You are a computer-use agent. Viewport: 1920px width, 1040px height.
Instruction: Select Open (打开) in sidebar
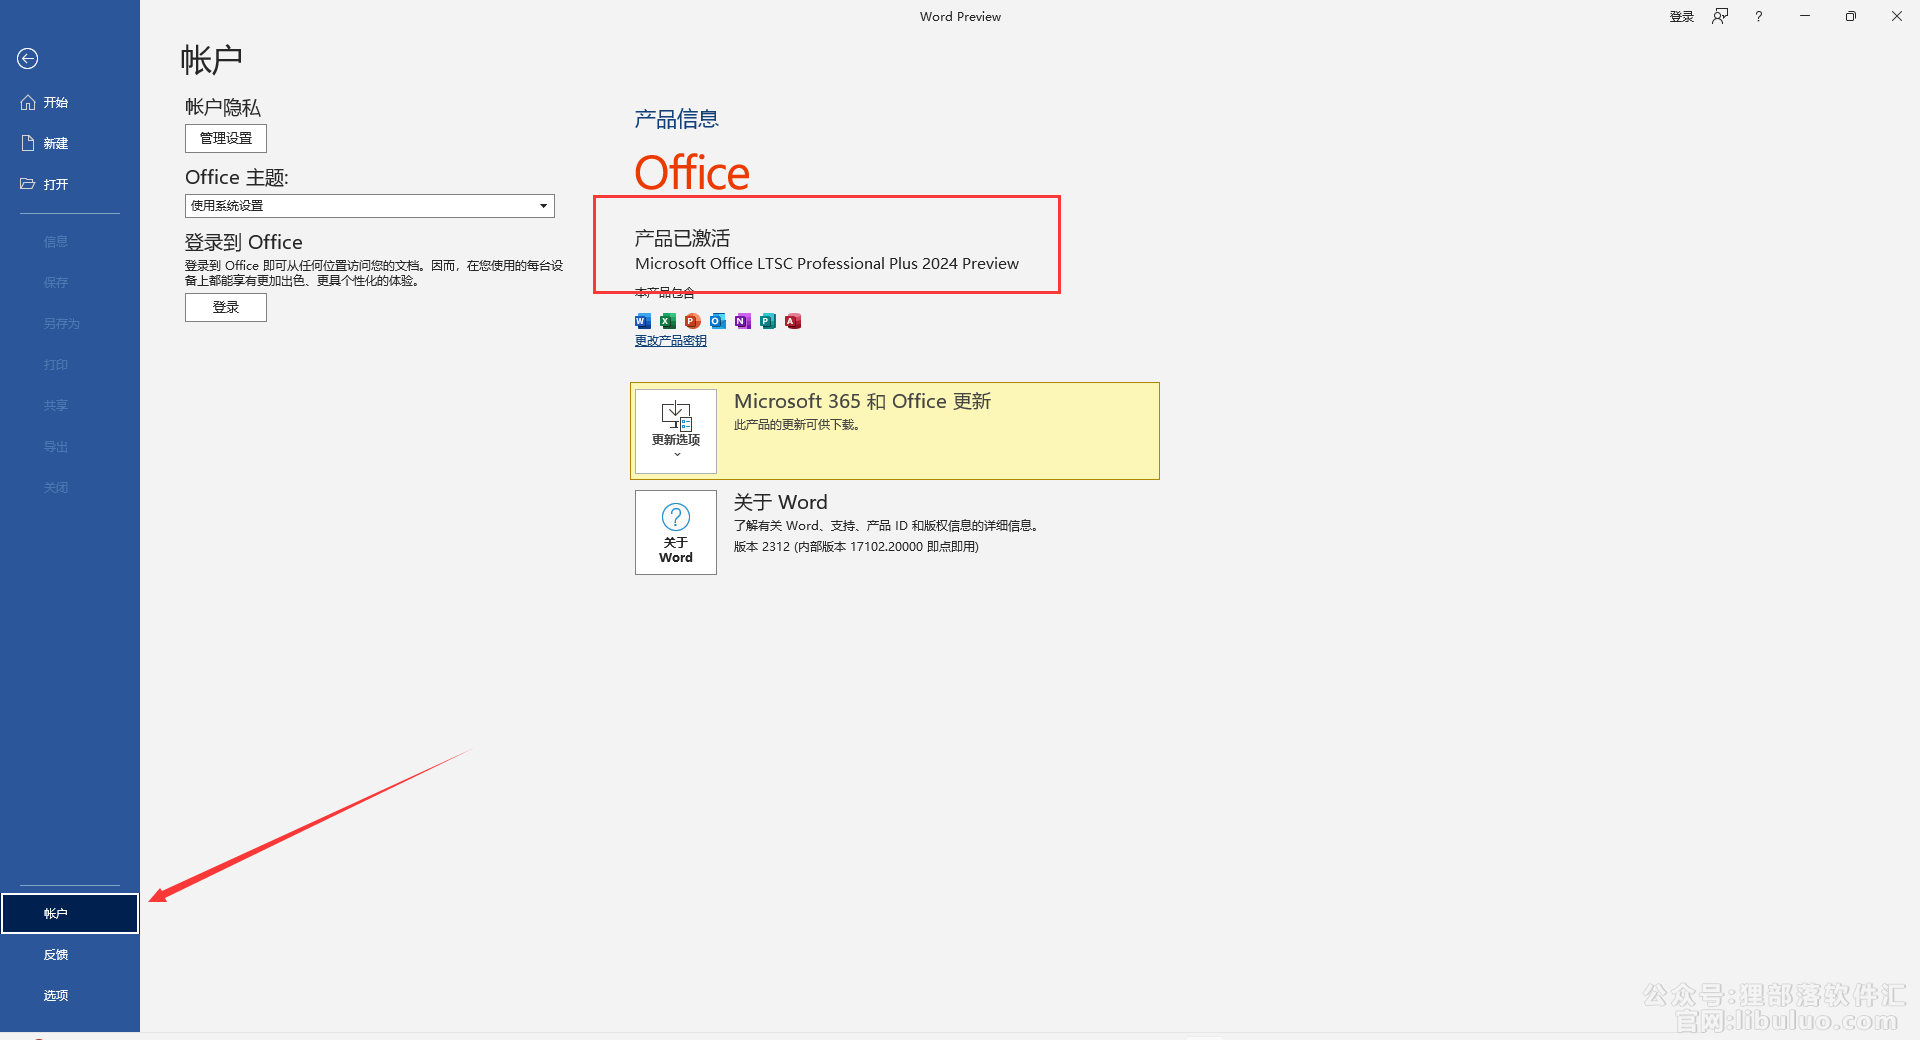click(69, 185)
